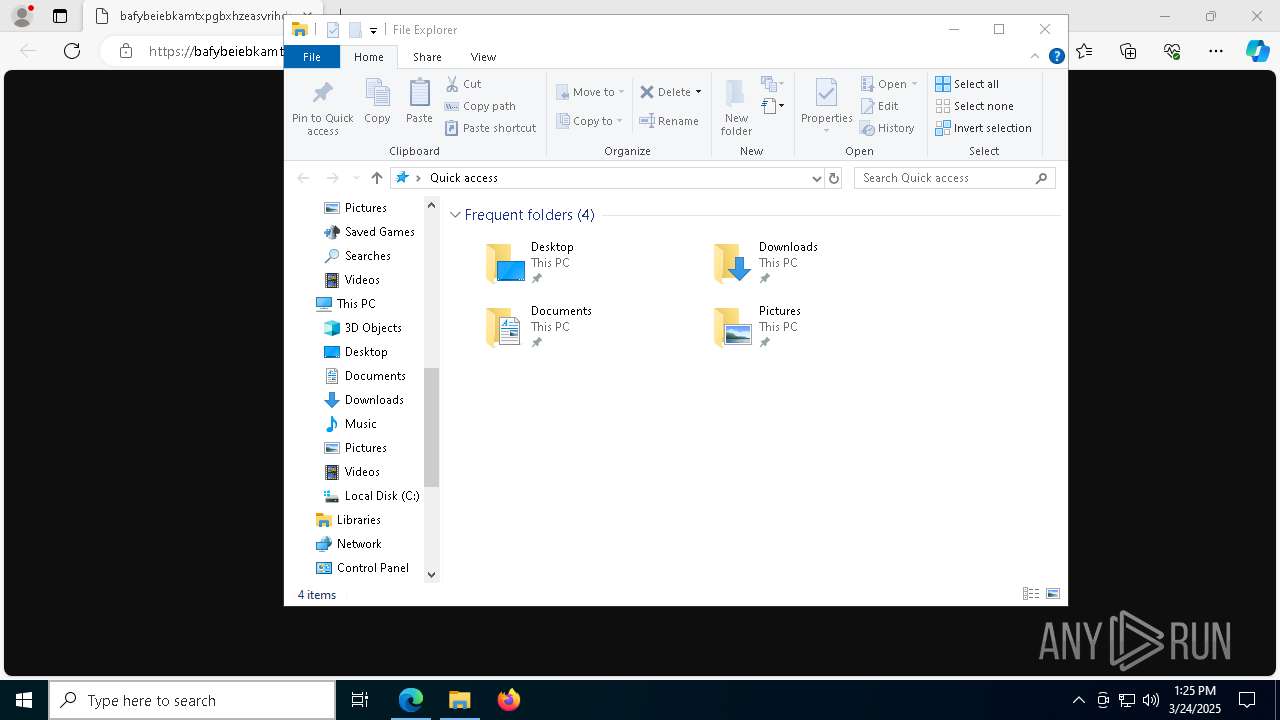Screen dimensions: 1280x720
Task: Click navigation pane scroll down arrow
Action: point(432,575)
